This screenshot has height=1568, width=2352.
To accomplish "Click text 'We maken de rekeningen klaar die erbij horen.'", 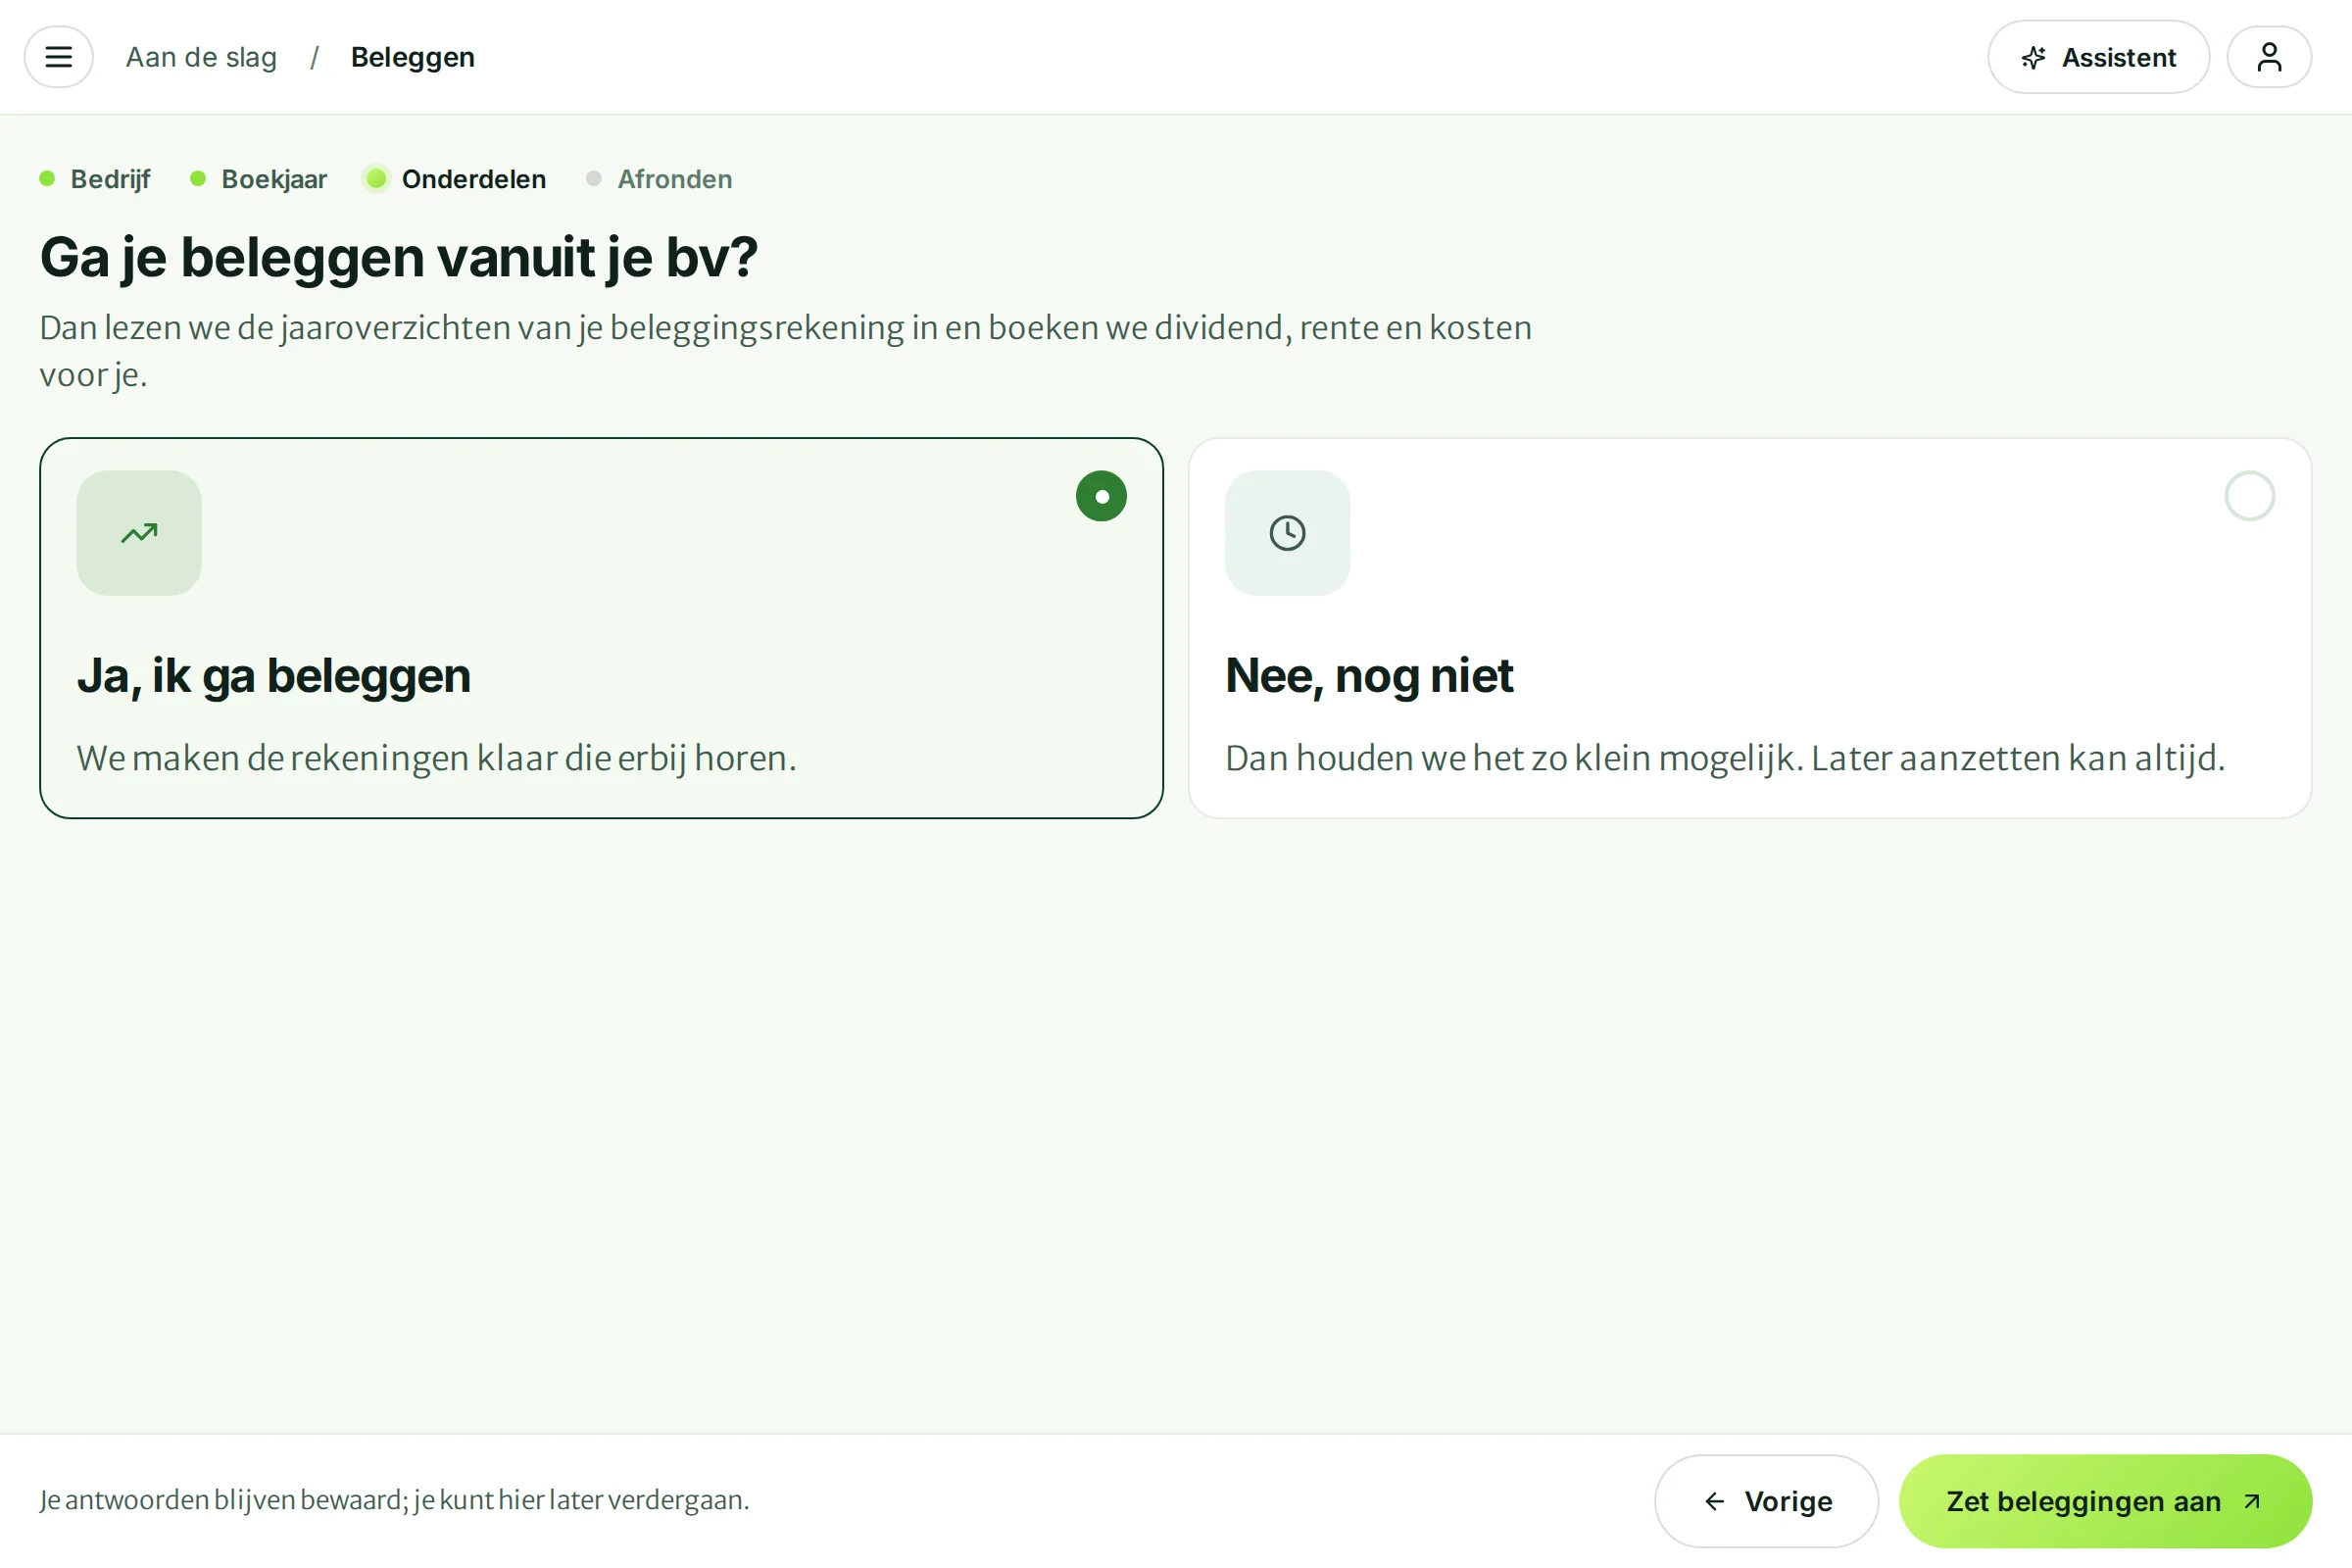I will 437,758.
